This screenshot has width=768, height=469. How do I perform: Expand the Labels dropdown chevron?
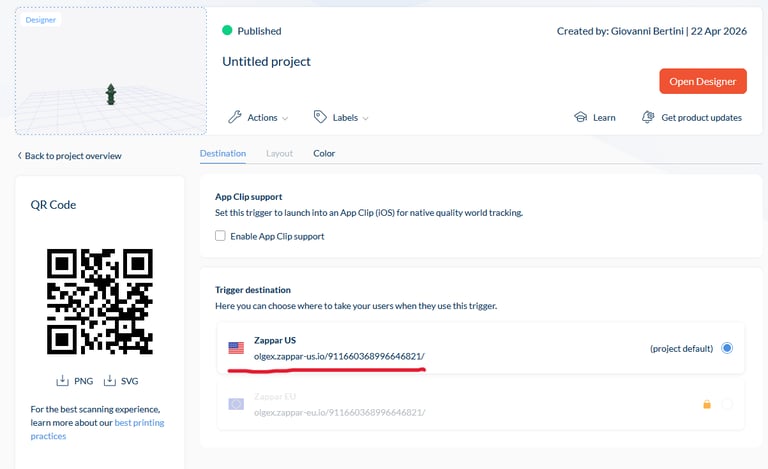click(365, 118)
